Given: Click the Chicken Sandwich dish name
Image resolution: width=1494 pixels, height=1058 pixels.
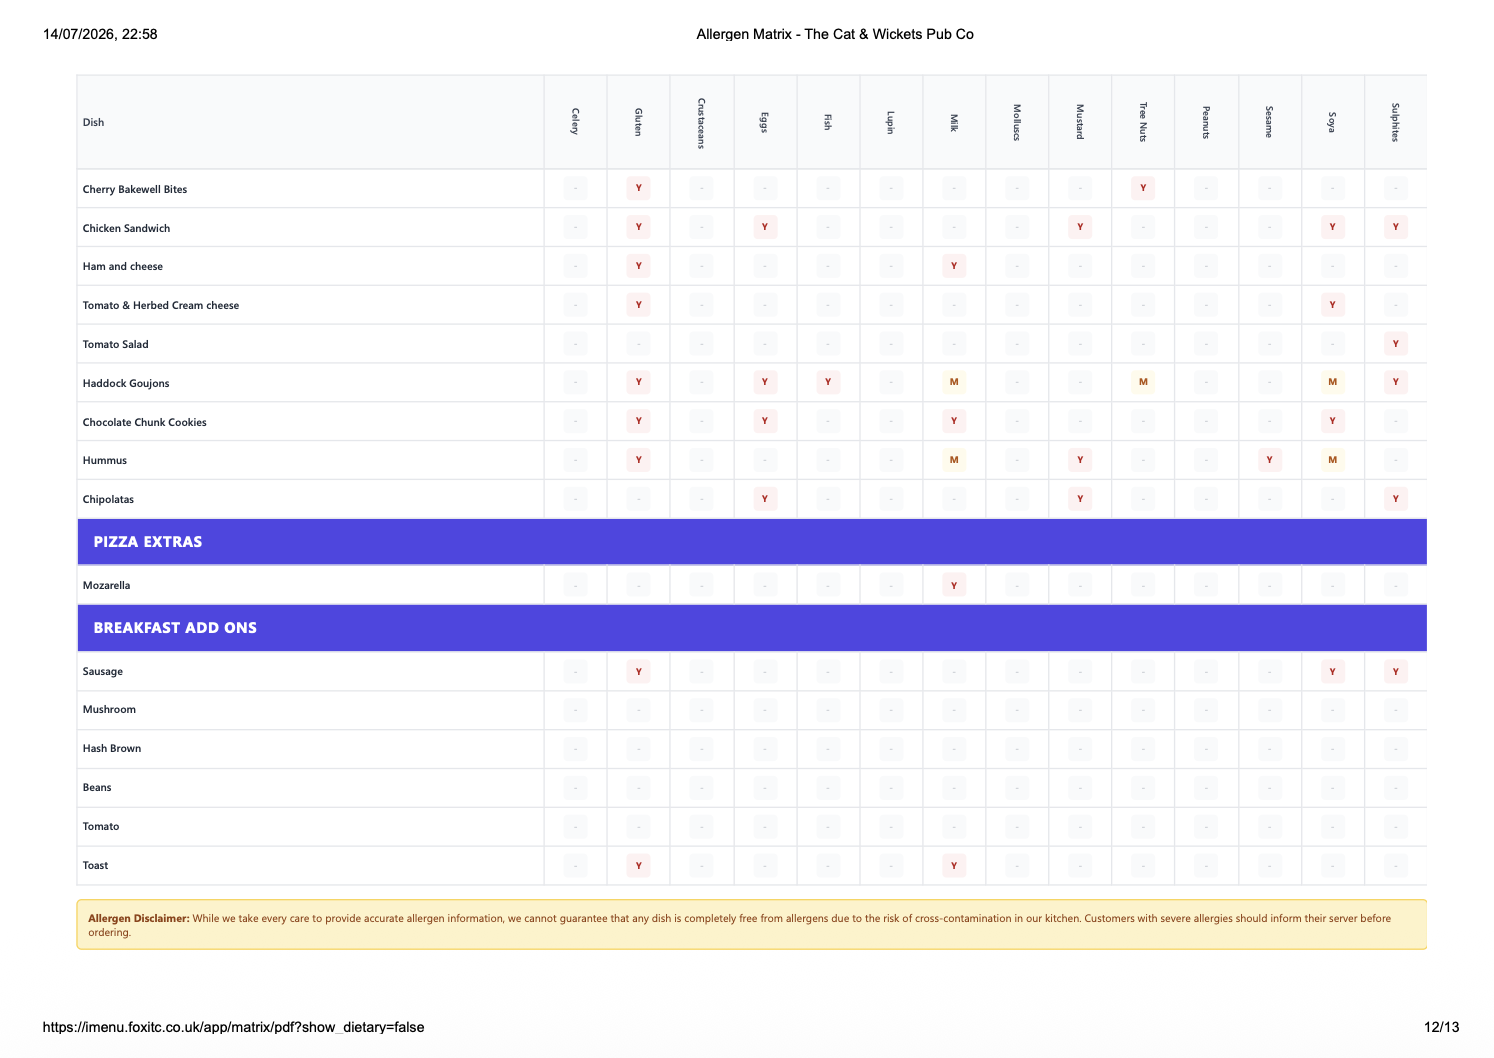Looking at the screenshot, I should click(126, 228).
